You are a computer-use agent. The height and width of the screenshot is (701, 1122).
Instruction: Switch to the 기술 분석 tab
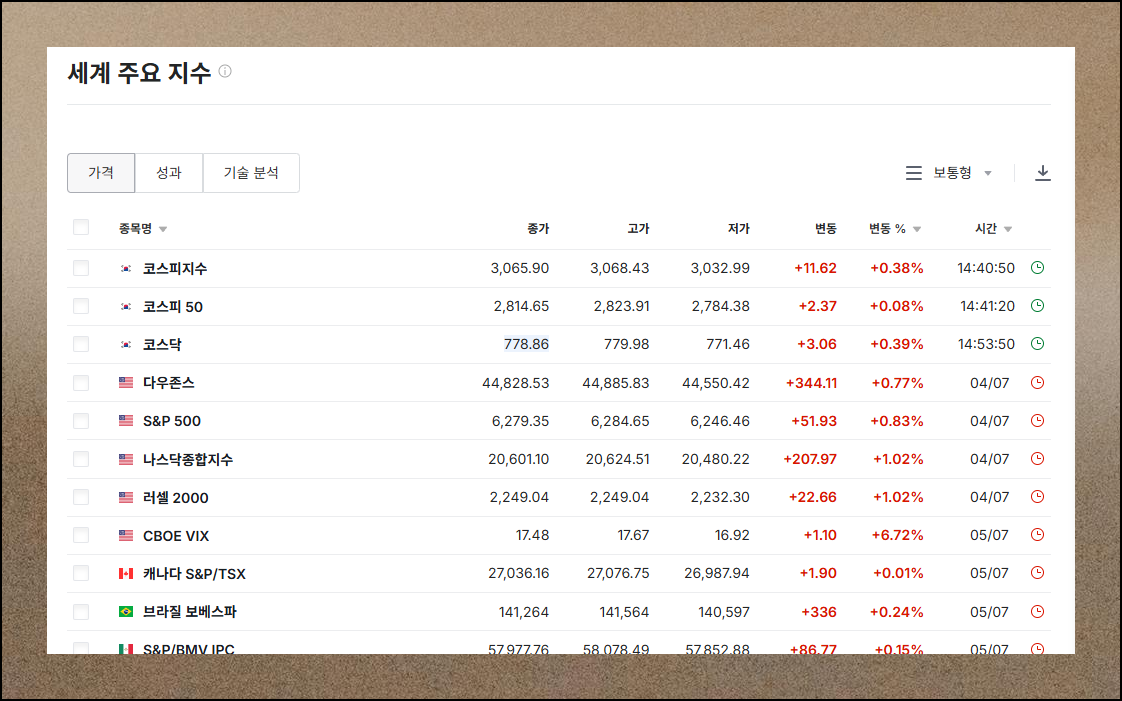tap(251, 172)
